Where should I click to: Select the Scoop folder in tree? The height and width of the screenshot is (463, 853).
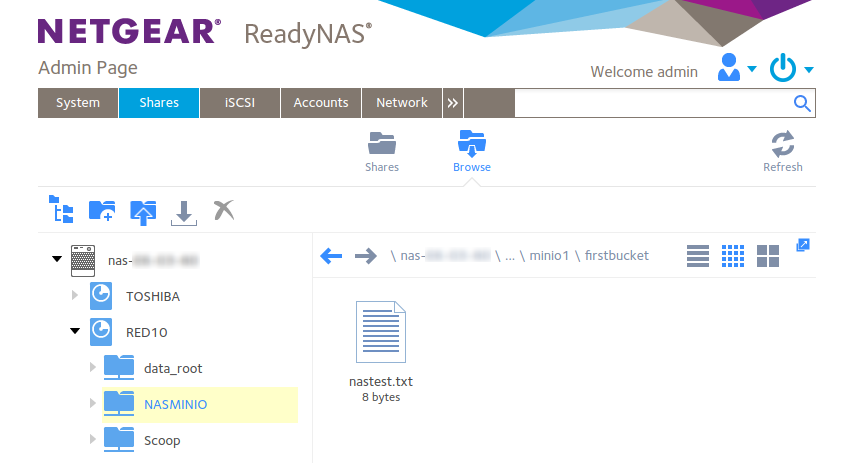point(162,440)
